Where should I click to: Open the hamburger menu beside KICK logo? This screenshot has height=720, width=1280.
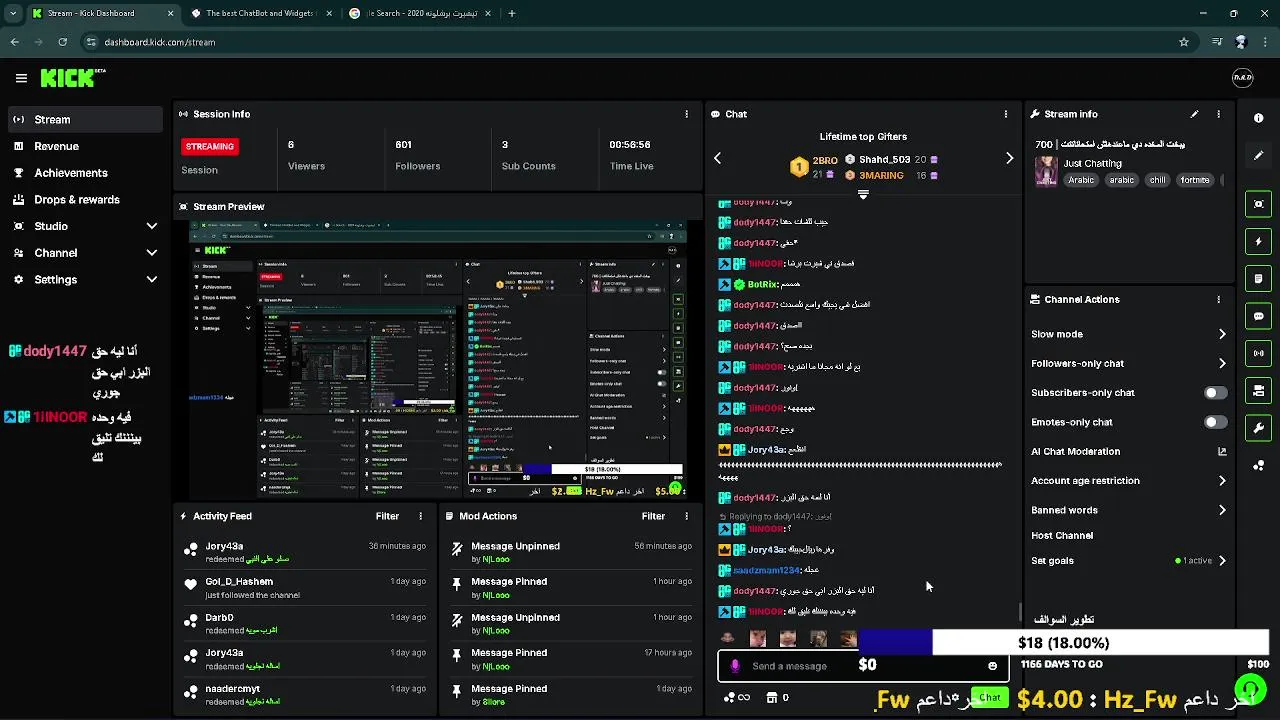[21, 78]
